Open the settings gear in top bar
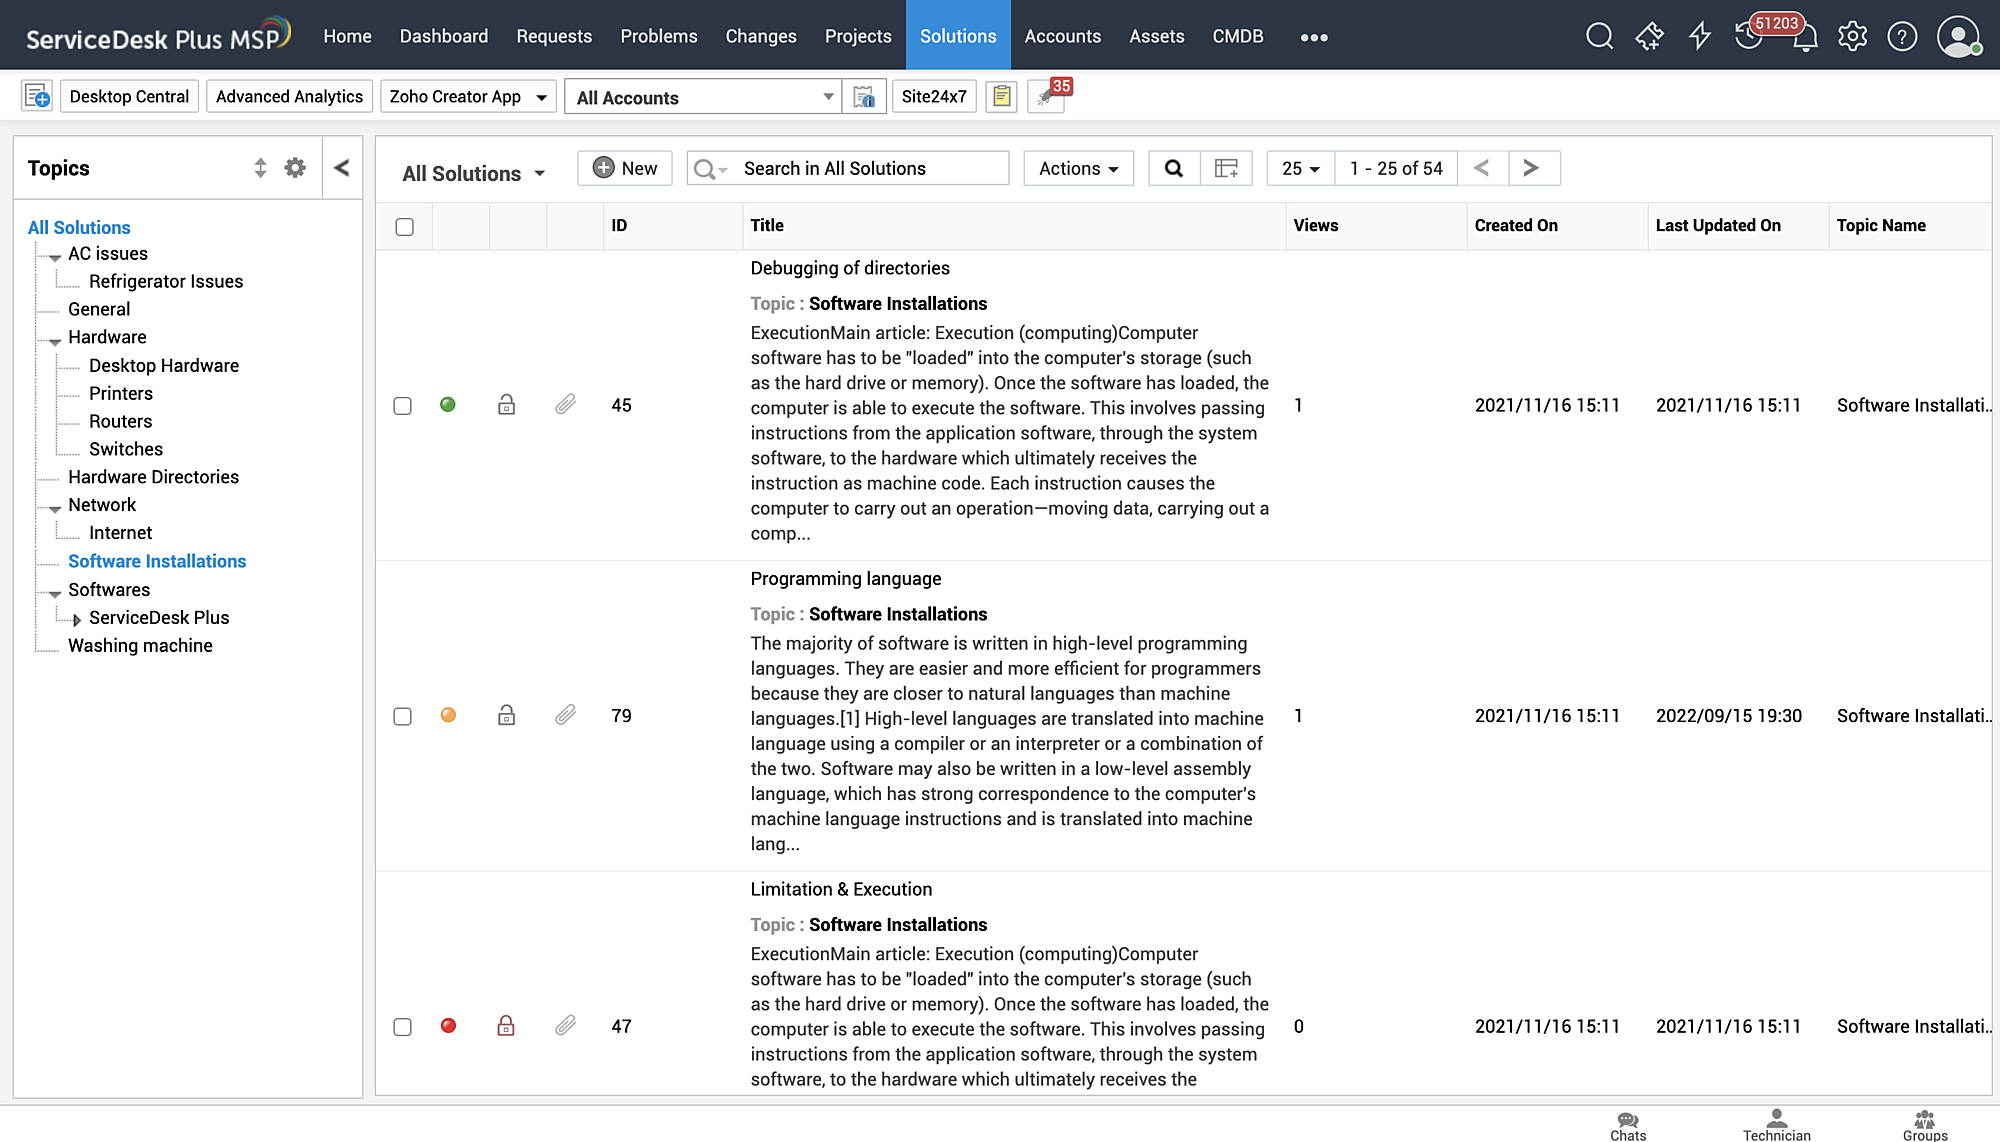The height and width of the screenshot is (1142, 2000). [x=1852, y=35]
